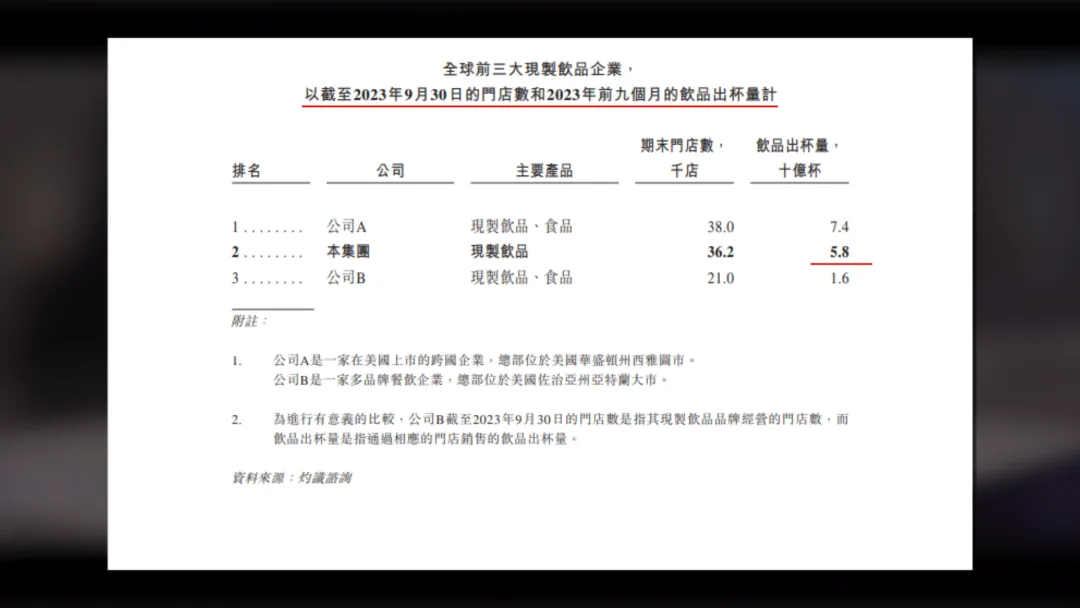Click '現製飲品、食品' in the 公司A row
This screenshot has height=608, width=1080.
click(x=521, y=227)
